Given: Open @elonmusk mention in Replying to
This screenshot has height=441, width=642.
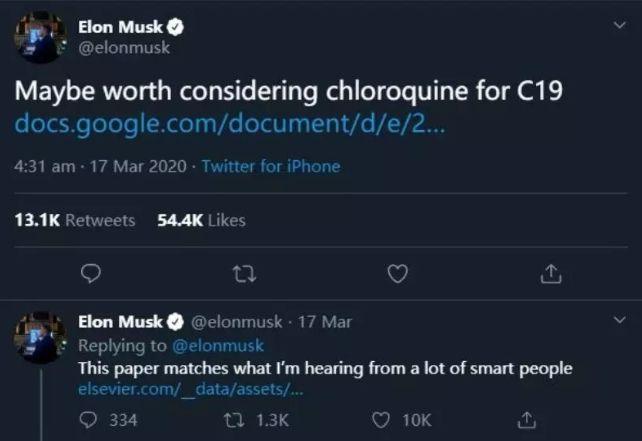Looking at the screenshot, I should coord(218,346).
